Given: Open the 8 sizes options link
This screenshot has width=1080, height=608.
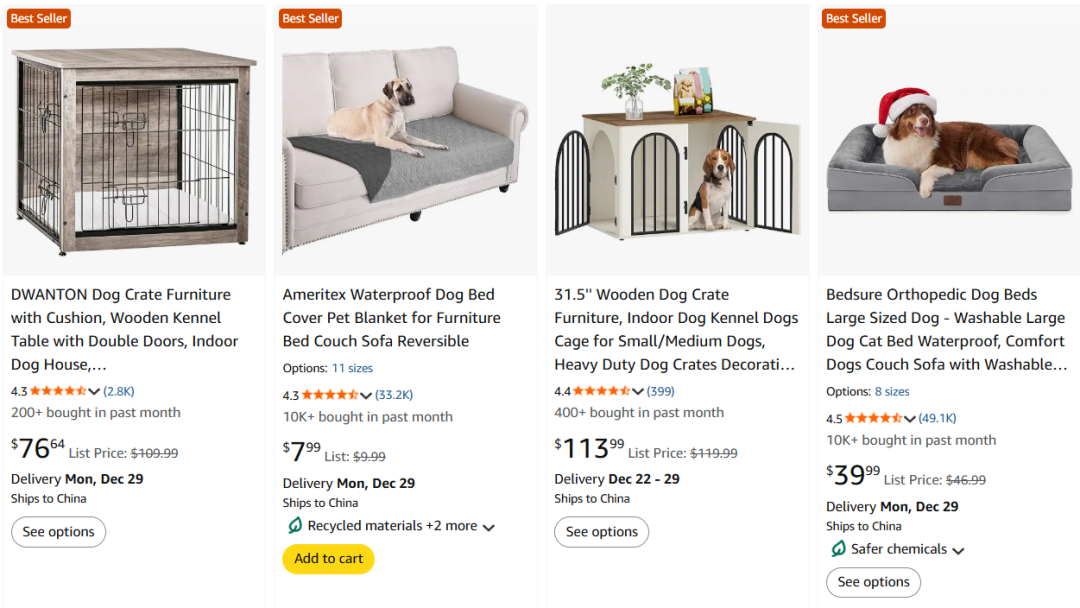Looking at the screenshot, I should (892, 391).
